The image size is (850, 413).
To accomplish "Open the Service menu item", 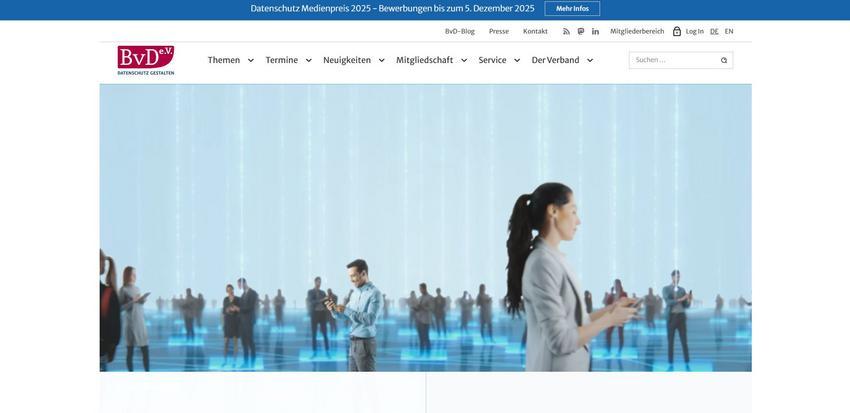I will [x=492, y=60].
